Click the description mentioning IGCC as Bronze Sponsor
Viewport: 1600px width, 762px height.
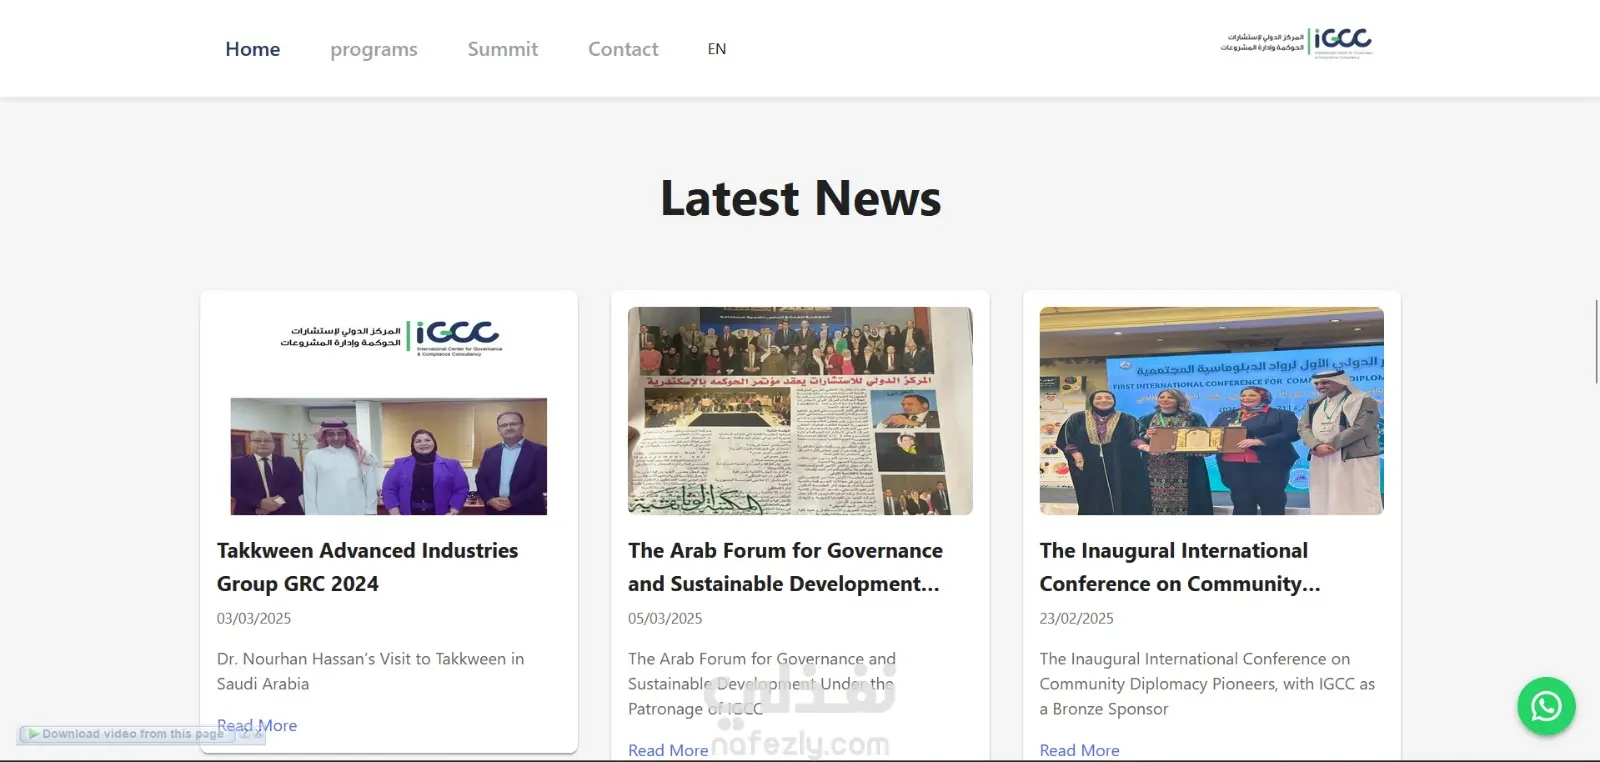point(1207,684)
